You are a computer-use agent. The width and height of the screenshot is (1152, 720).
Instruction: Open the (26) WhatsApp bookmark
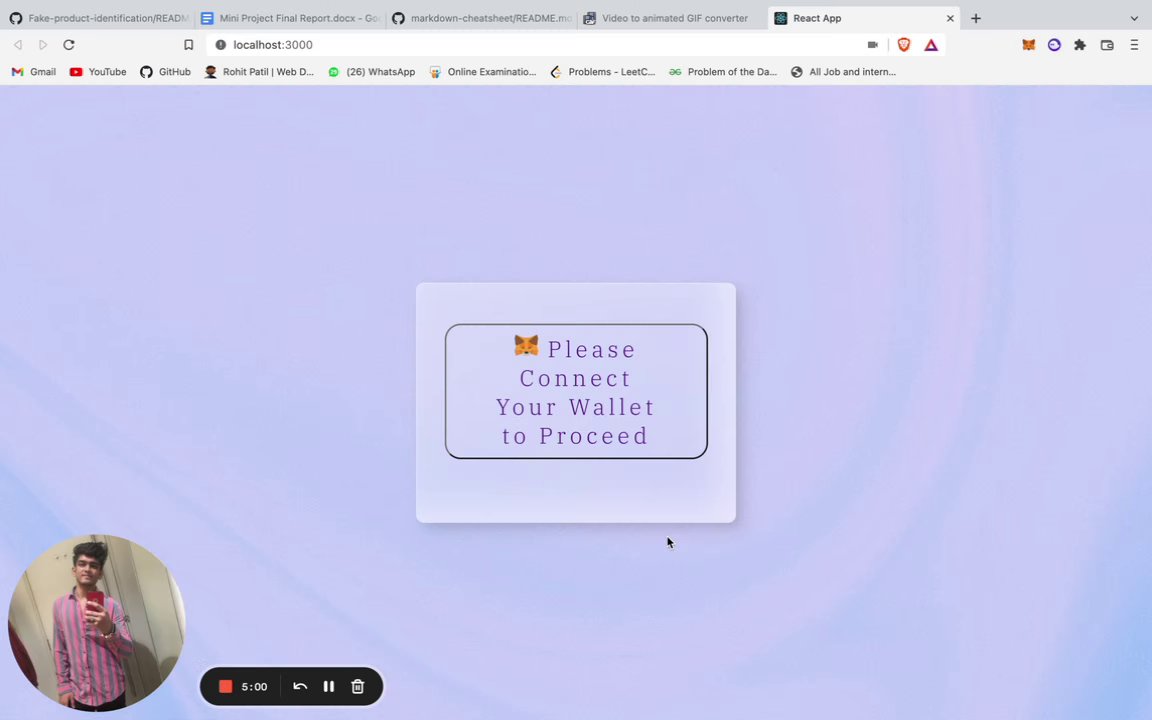pos(371,72)
